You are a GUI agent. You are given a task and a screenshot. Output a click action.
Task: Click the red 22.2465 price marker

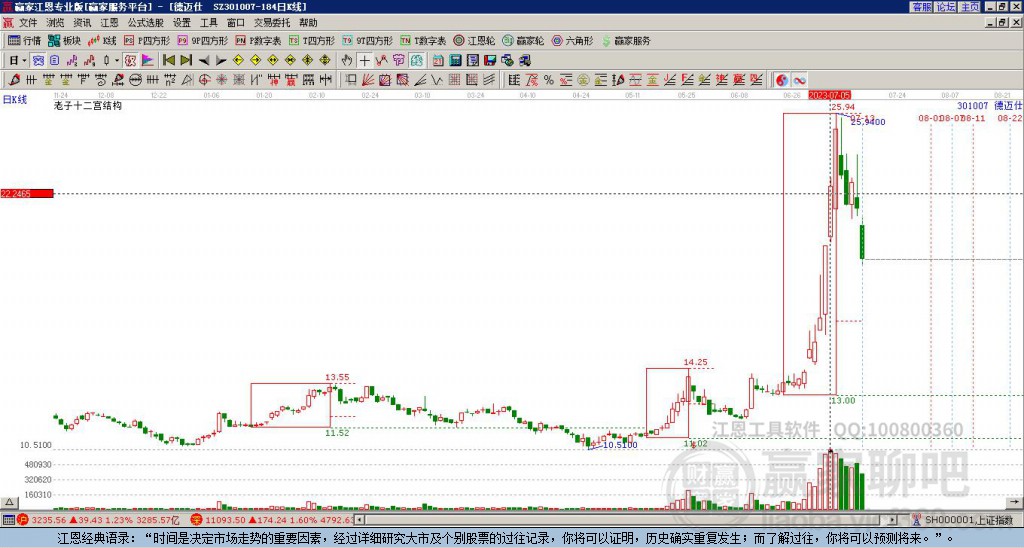click(x=27, y=193)
